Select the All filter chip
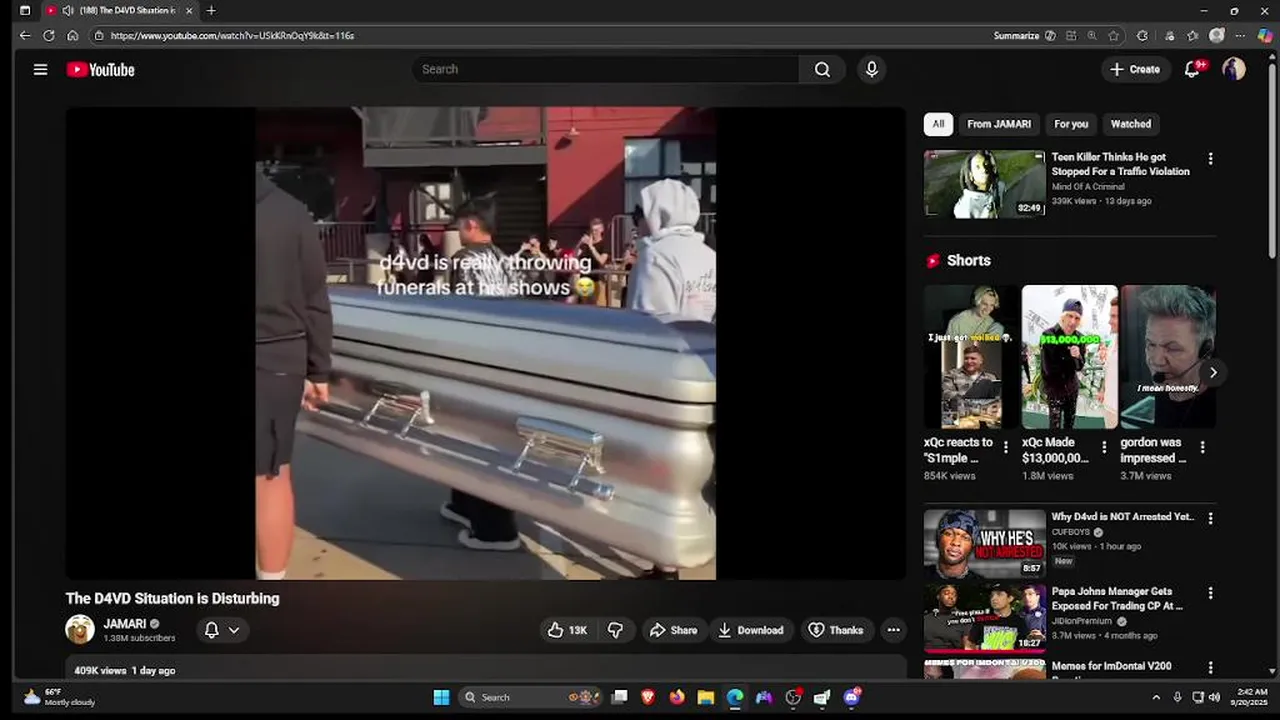 [x=938, y=124]
